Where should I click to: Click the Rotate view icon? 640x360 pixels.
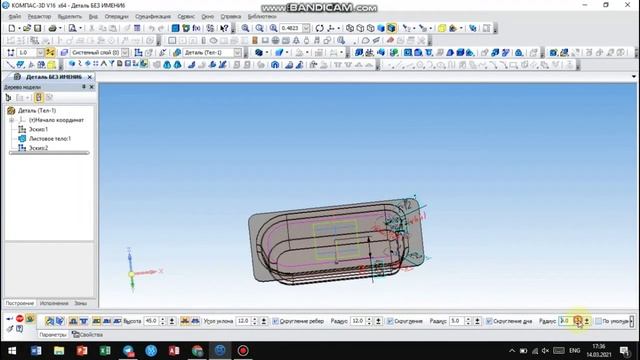point(320,28)
